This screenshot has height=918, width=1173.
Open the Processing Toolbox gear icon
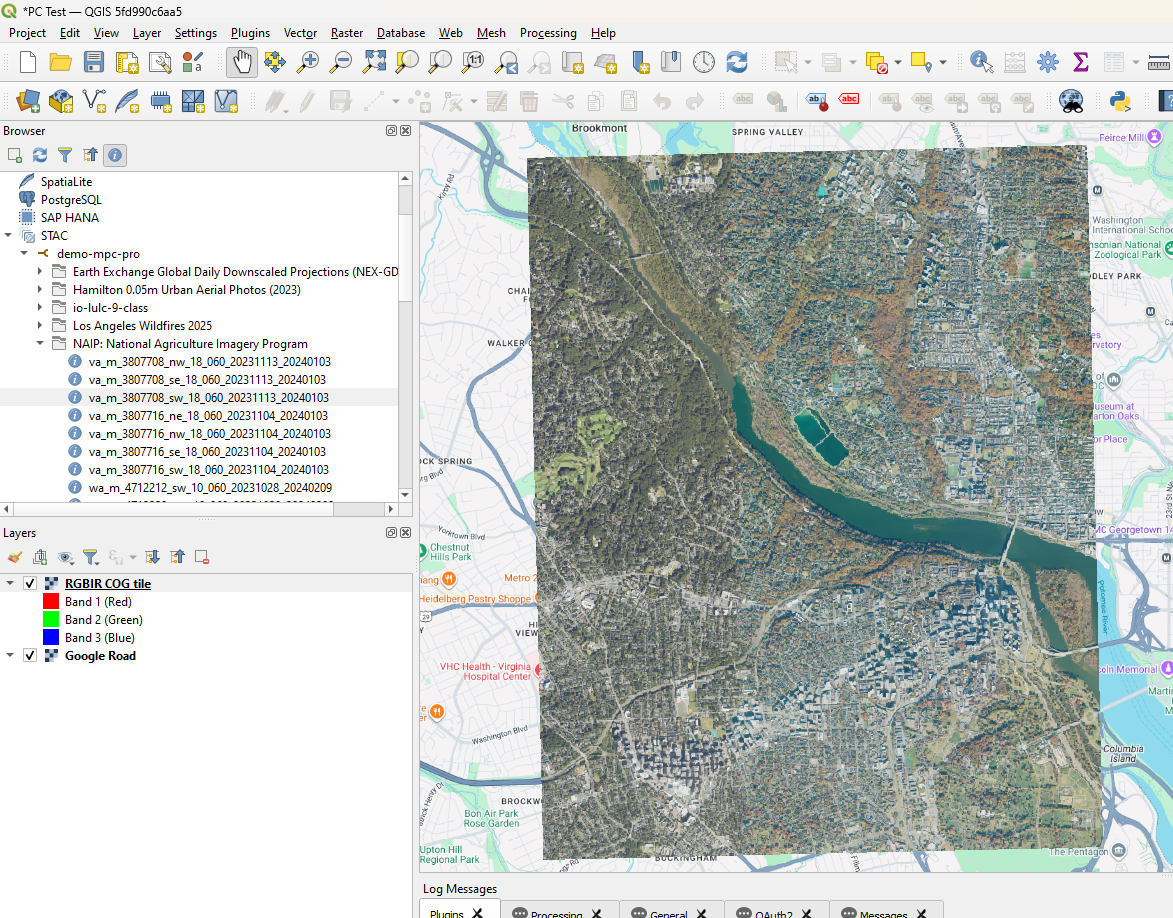[1047, 62]
